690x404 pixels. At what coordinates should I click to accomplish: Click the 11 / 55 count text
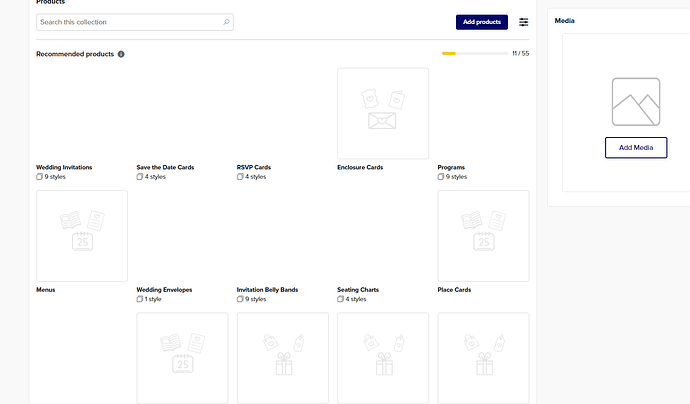pyautogui.click(x=521, y=53)
